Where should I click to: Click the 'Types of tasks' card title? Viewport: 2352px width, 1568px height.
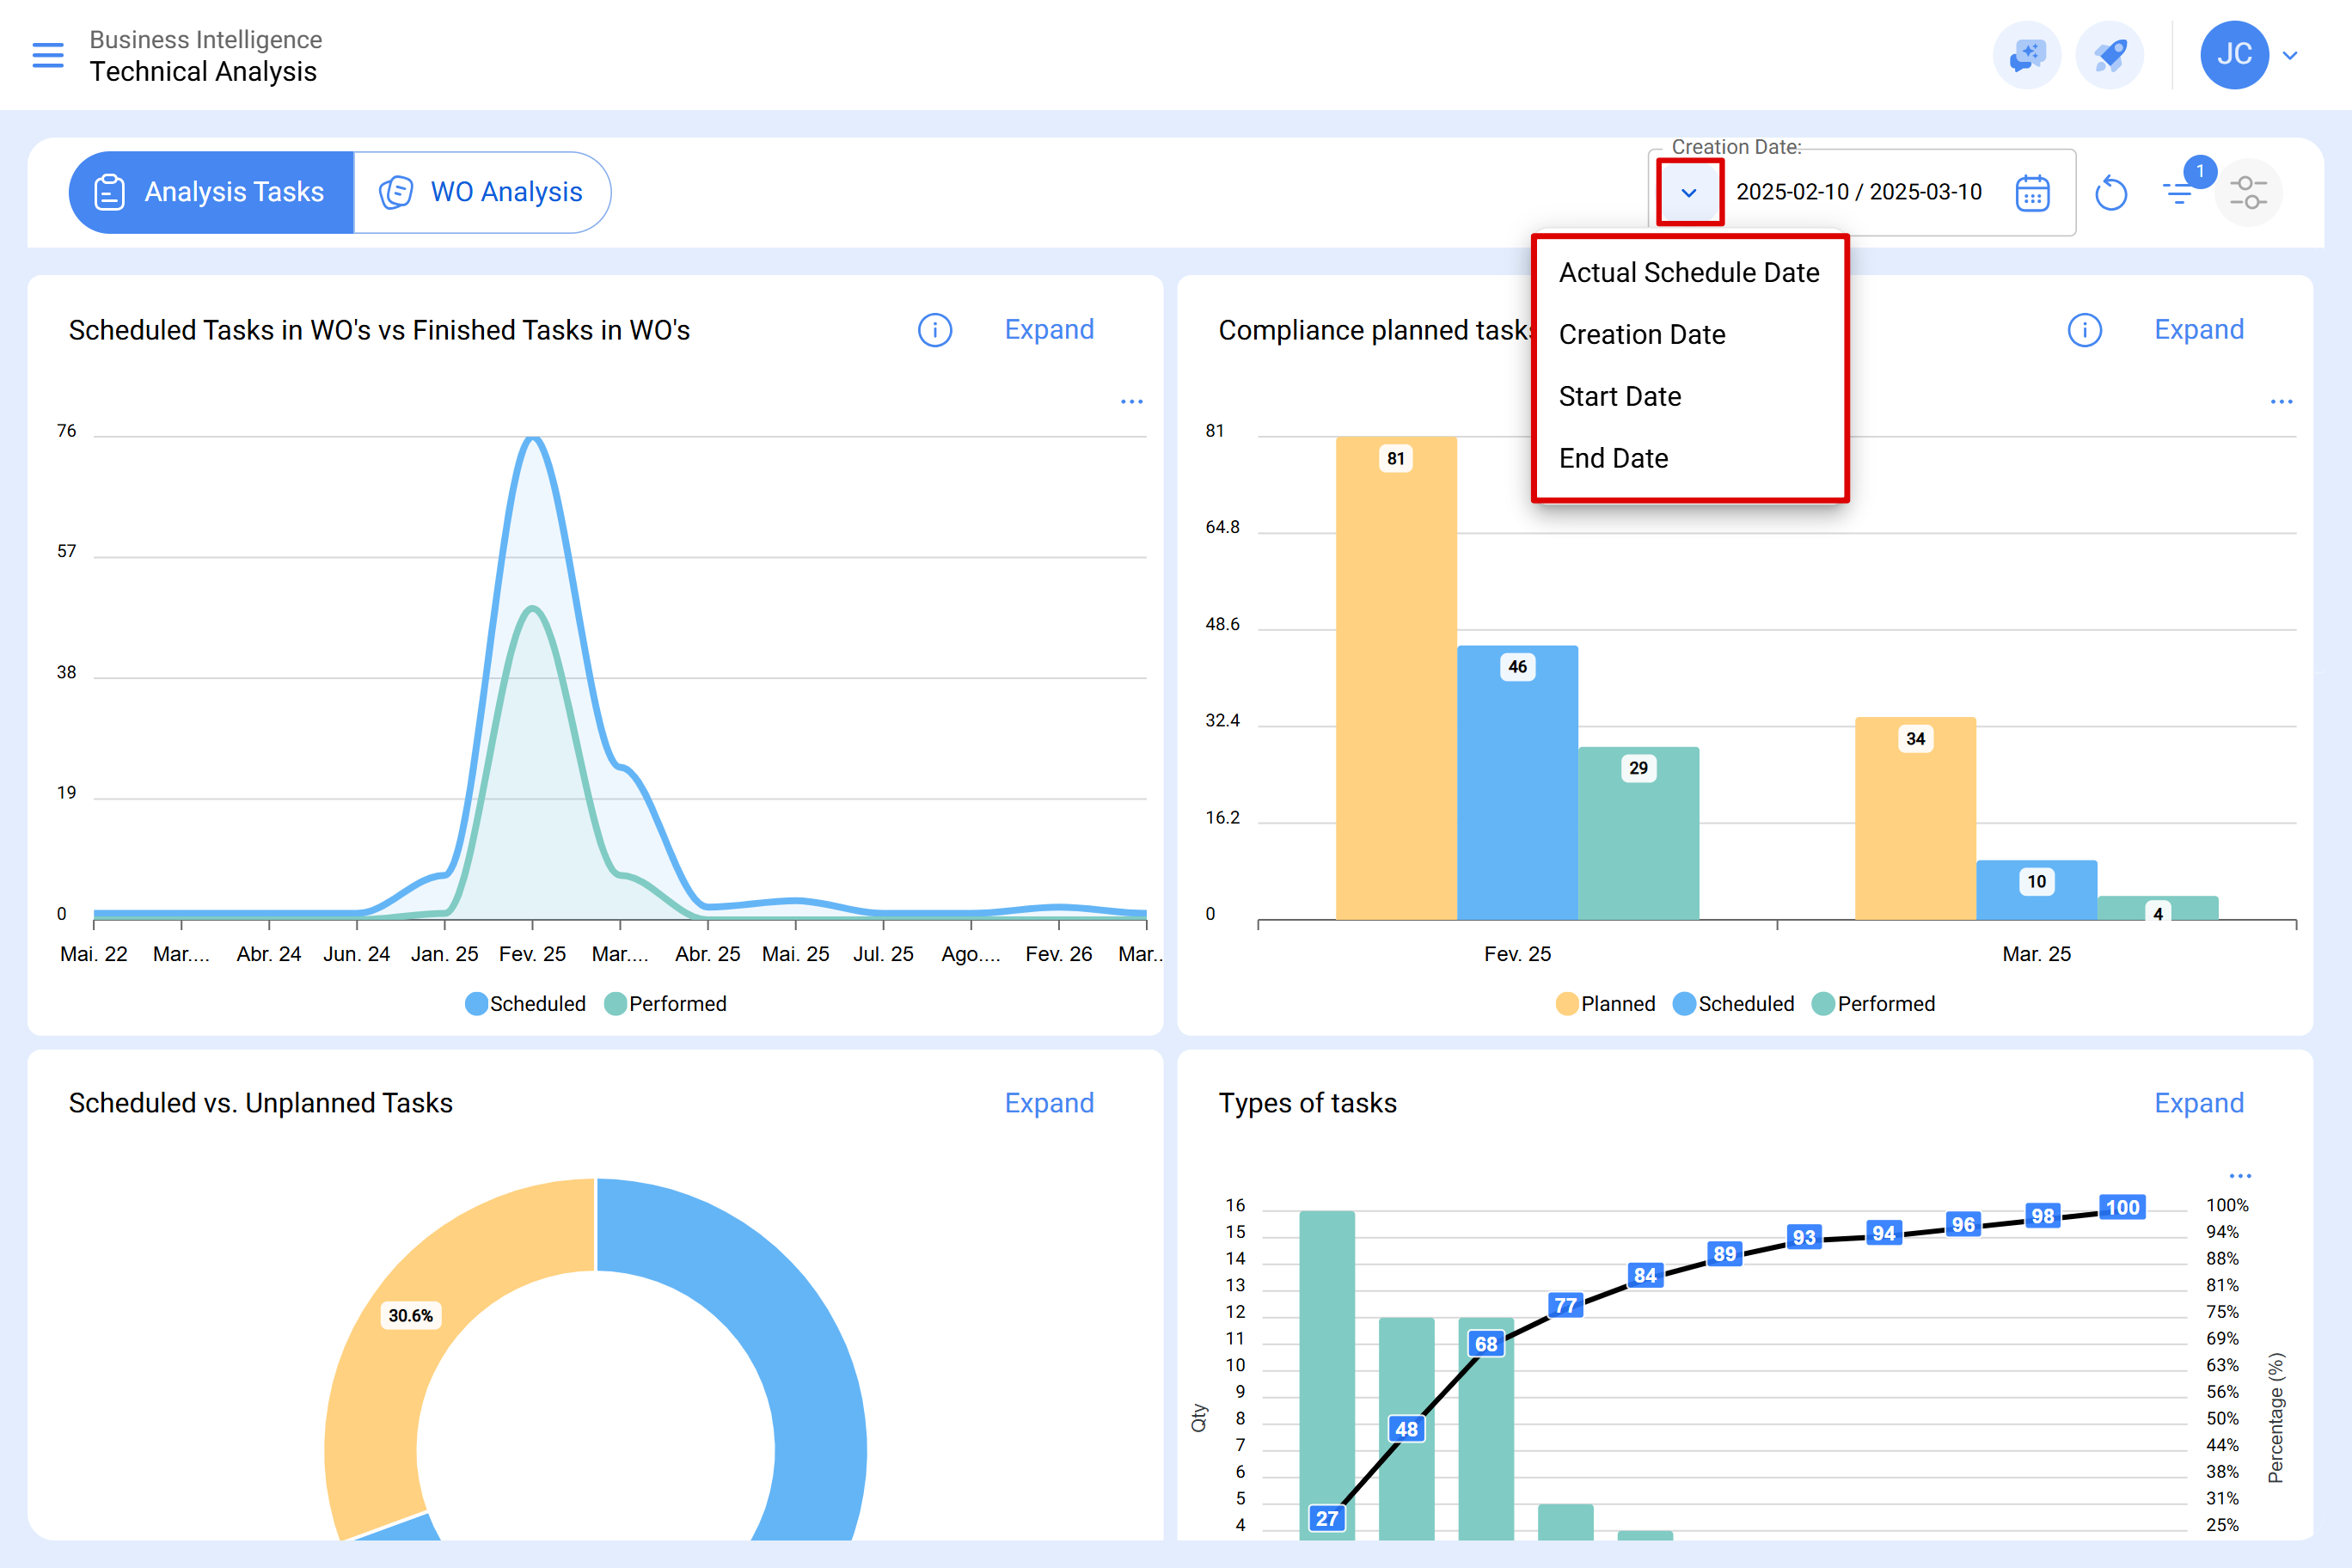coord(1307,1103)
